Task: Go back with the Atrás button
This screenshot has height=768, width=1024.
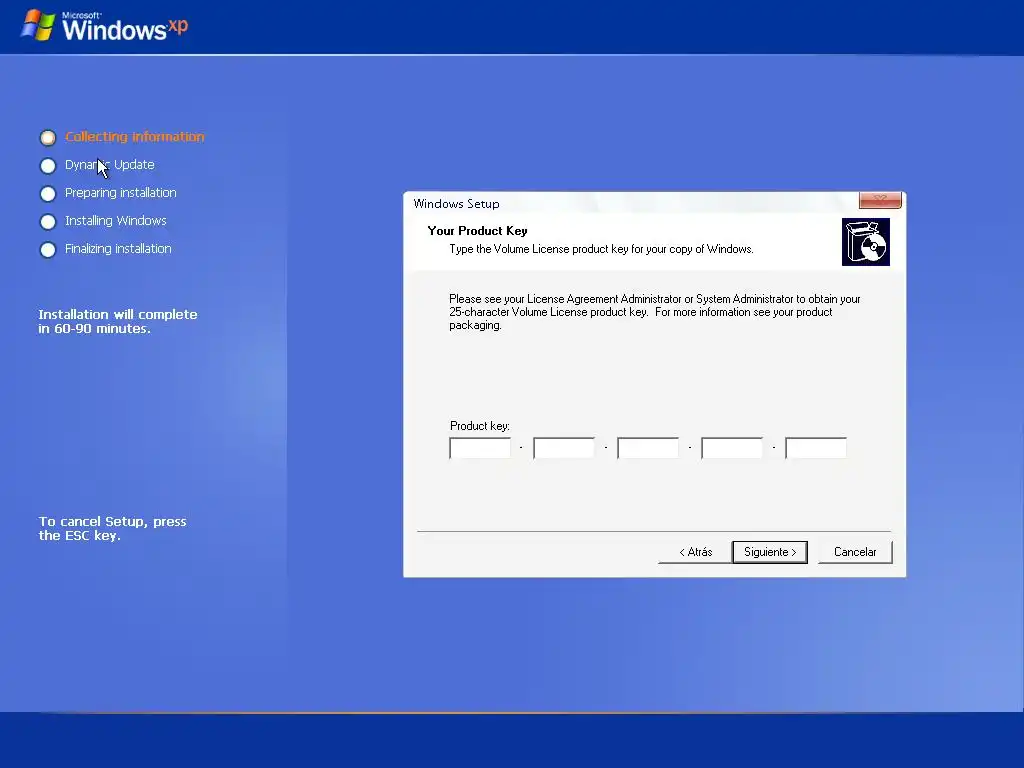Action: (x=695, y=552)
